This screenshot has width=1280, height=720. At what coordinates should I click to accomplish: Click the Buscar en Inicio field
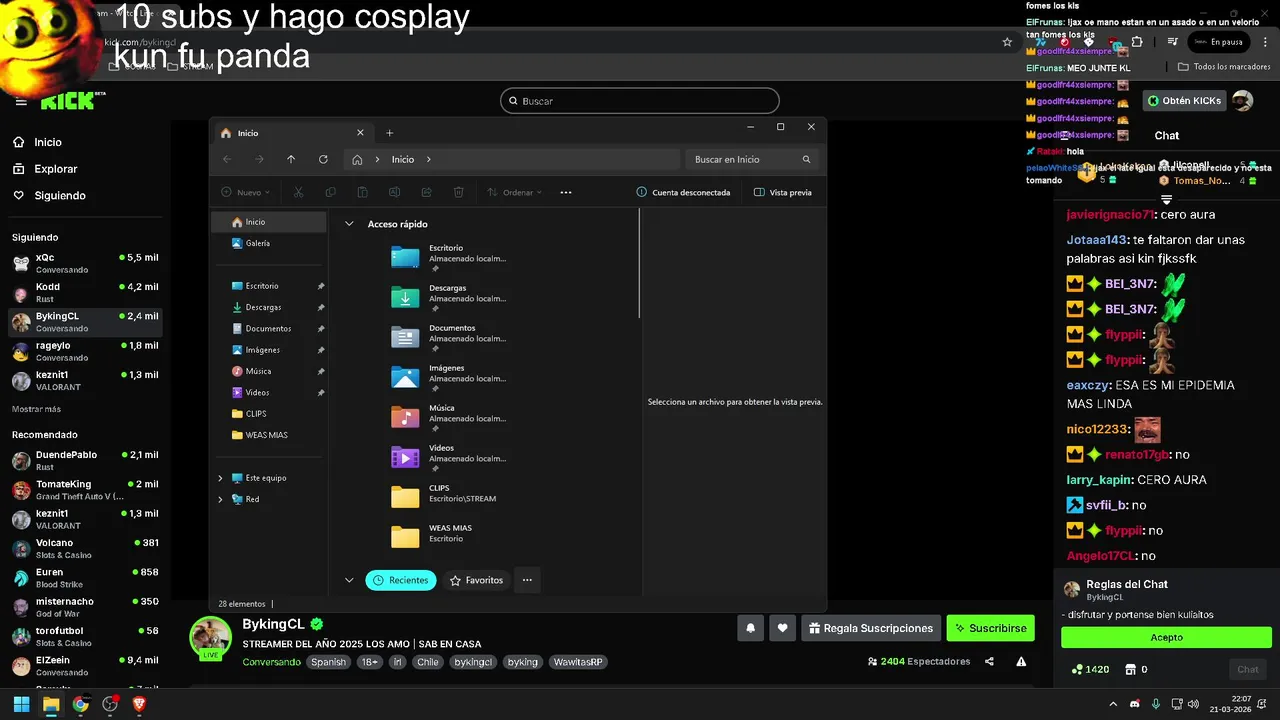(752, 159)
